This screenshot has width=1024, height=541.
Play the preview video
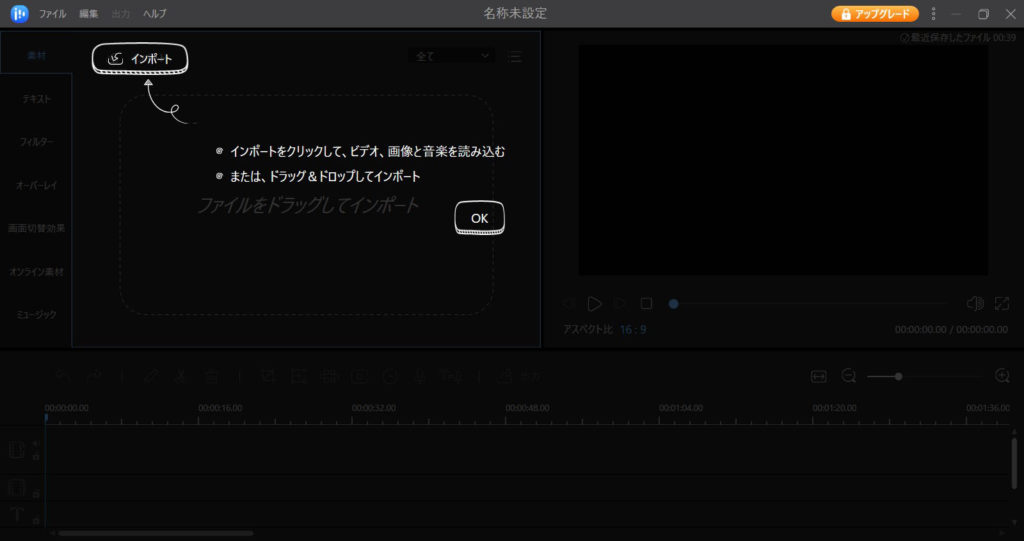pos(594,303)
